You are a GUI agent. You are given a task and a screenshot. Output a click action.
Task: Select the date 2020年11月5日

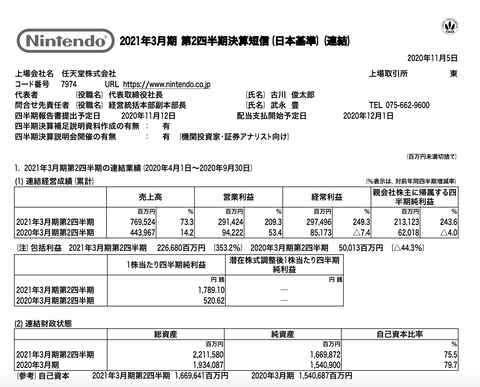[x=432, y=58]
